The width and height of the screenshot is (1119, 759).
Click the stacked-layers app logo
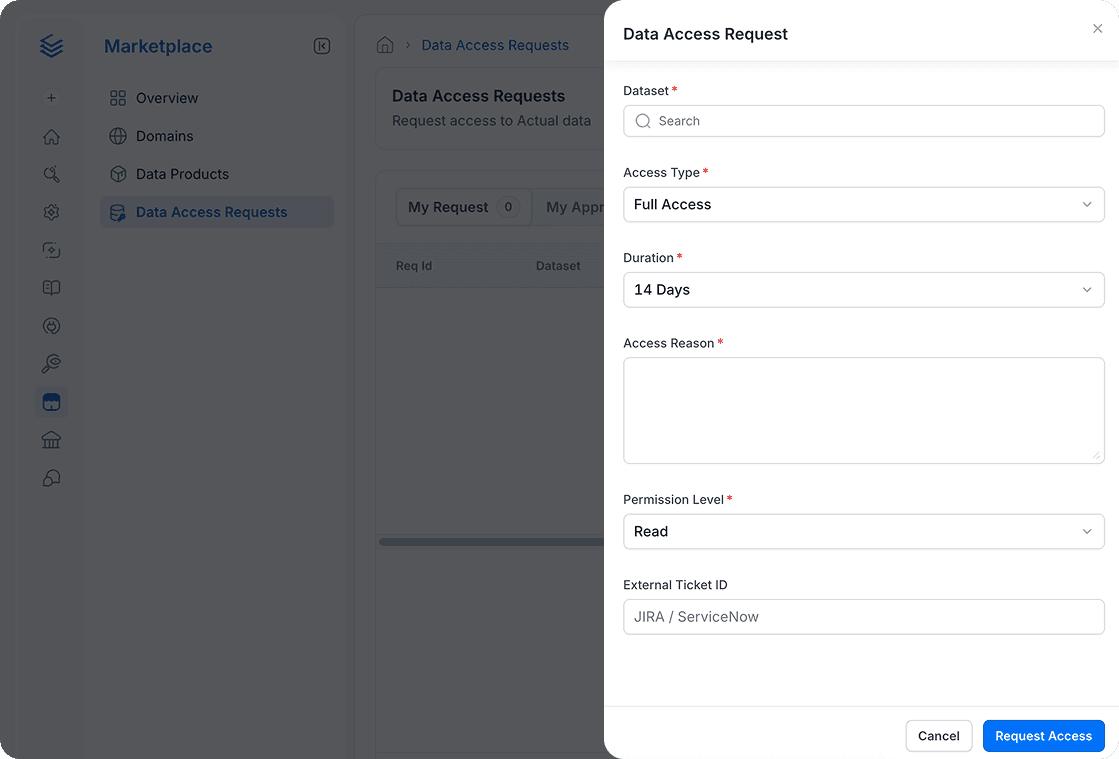click(x=51, y=46)
